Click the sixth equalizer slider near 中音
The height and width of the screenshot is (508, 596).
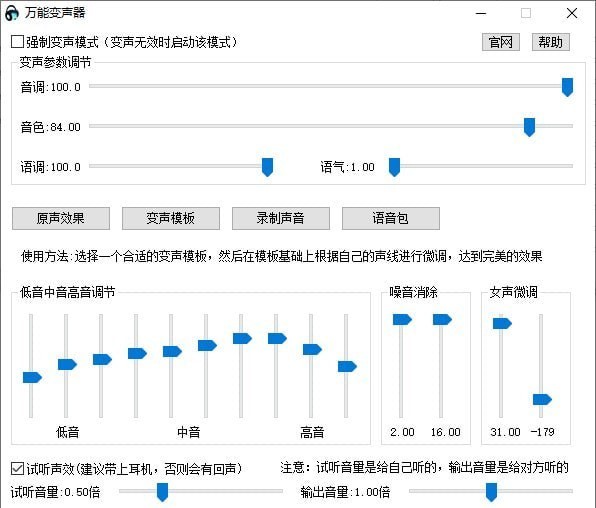click(207, 345)
